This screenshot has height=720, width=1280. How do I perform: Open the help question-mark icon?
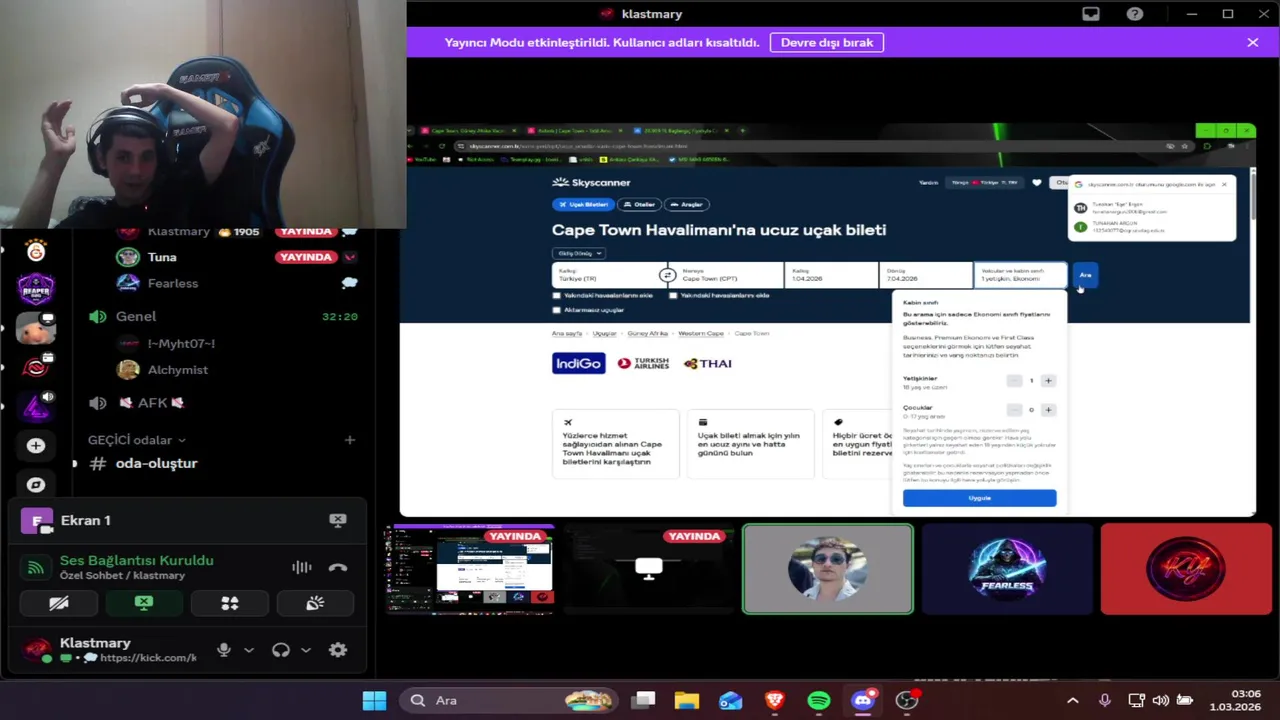click(x=1135, y=14)
